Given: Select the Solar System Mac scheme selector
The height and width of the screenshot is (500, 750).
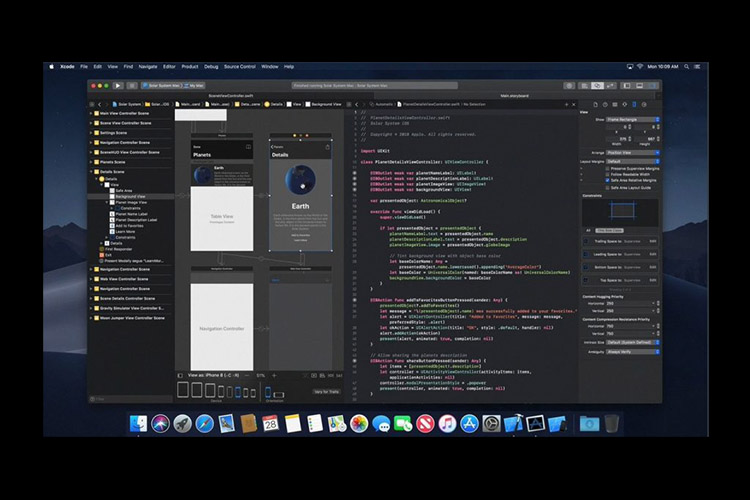Looking at the screenshot, I should pos(163,86).
